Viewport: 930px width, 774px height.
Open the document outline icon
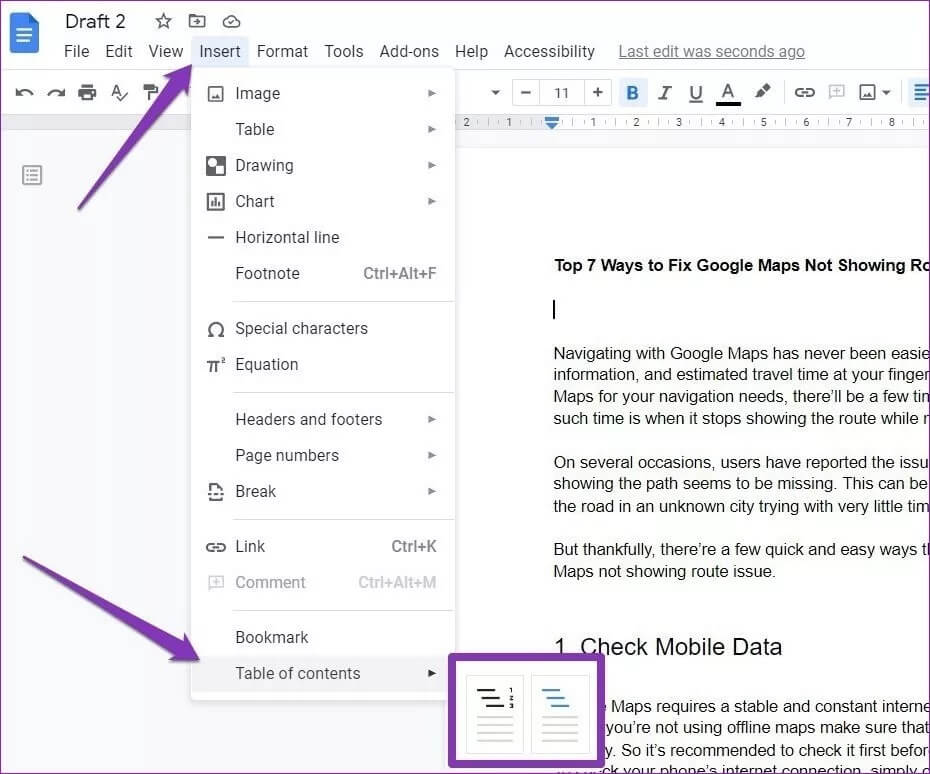tap(32, 176)
